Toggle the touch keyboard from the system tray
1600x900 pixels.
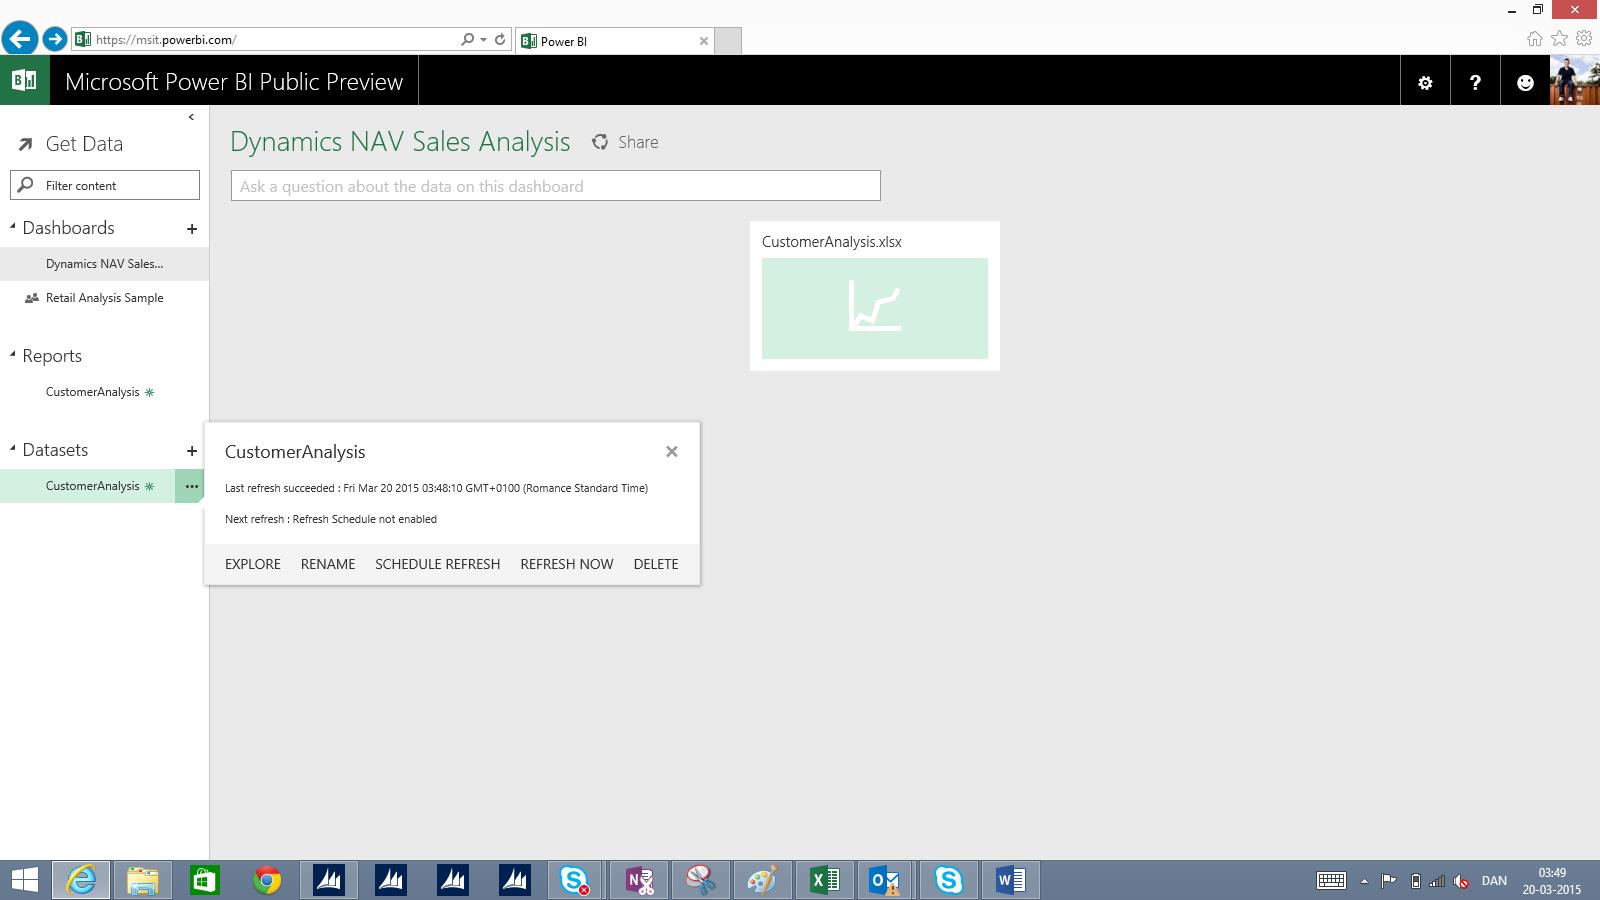click(x=1334, y=881)
